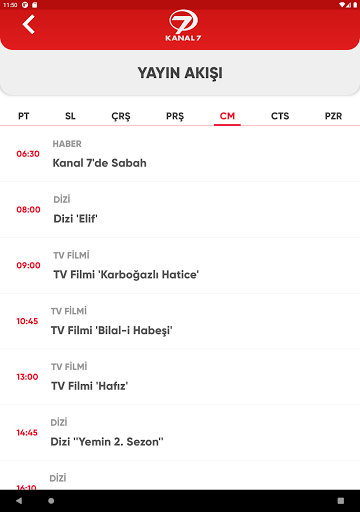Open Dizi "Yemin 2. Sezon" entry
The width and height of the screenshot is (360, 512).
pyautogui.click(x=180, y=433)
